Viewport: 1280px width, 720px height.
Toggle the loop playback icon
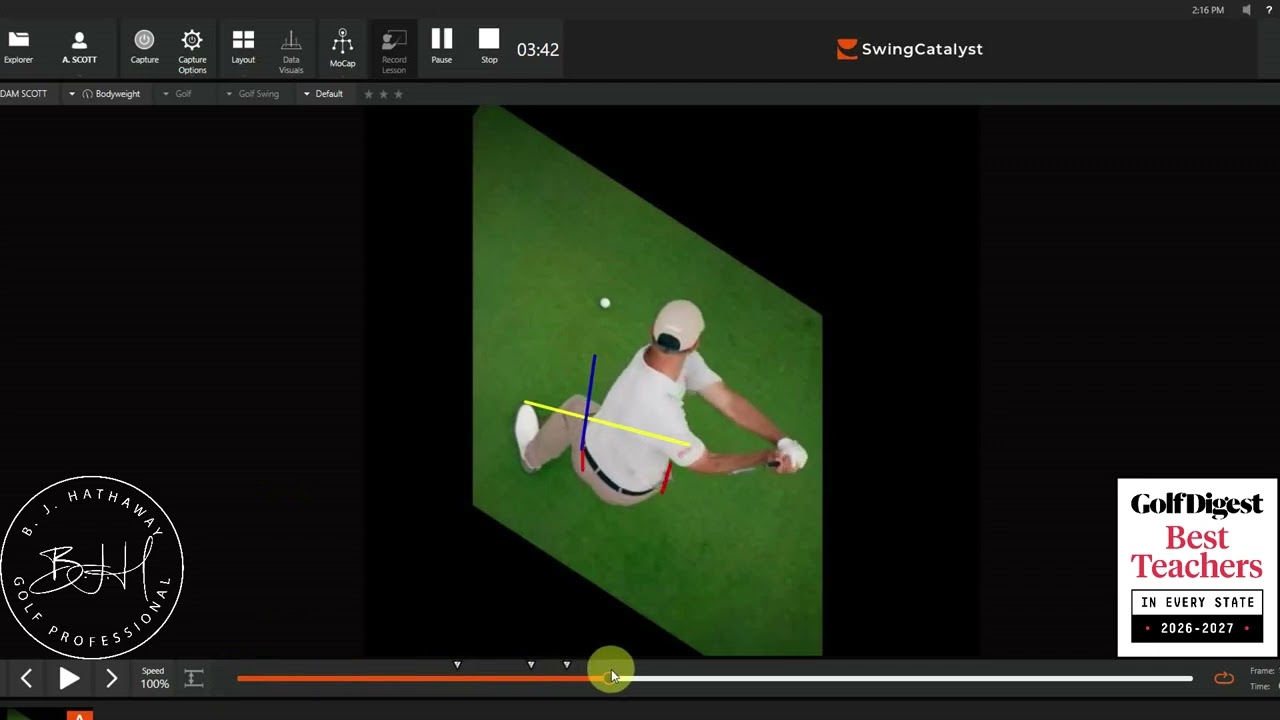1224,678
